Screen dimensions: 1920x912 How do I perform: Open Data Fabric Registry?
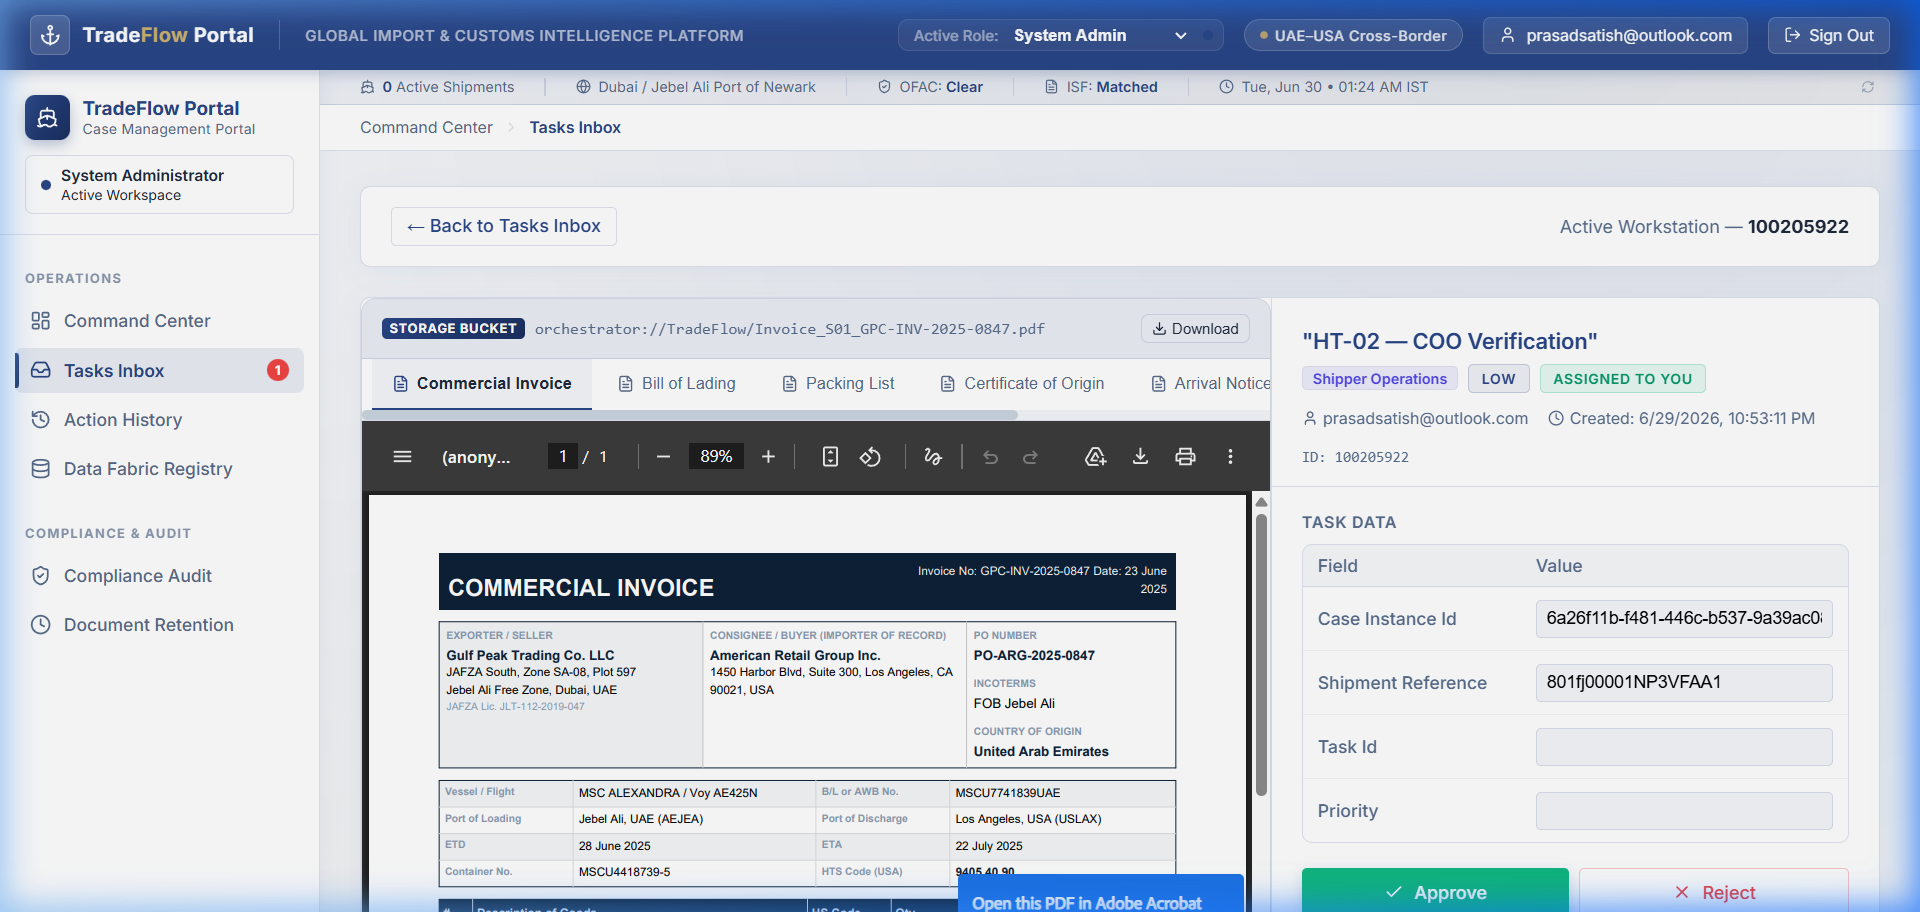click(159, 469)
